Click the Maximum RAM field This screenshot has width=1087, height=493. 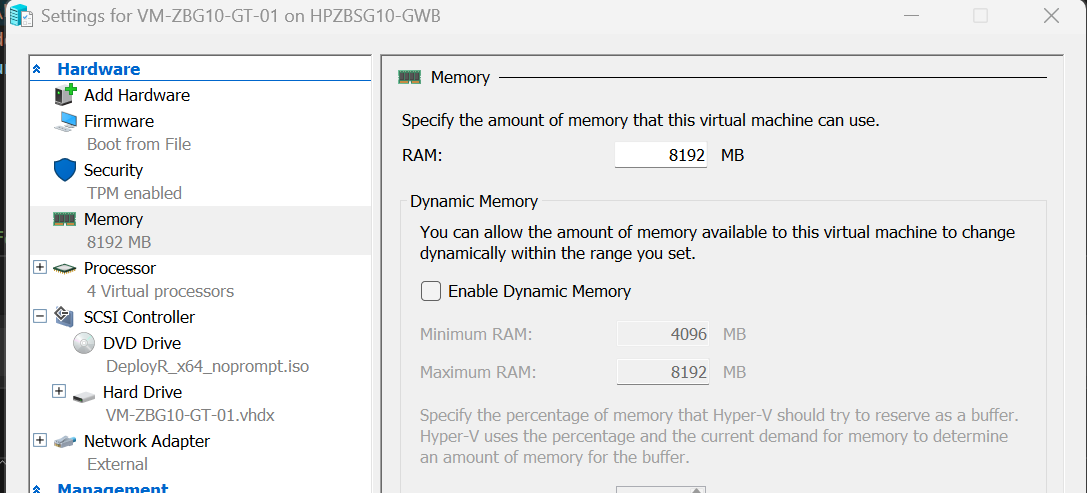tap(663, 372)
